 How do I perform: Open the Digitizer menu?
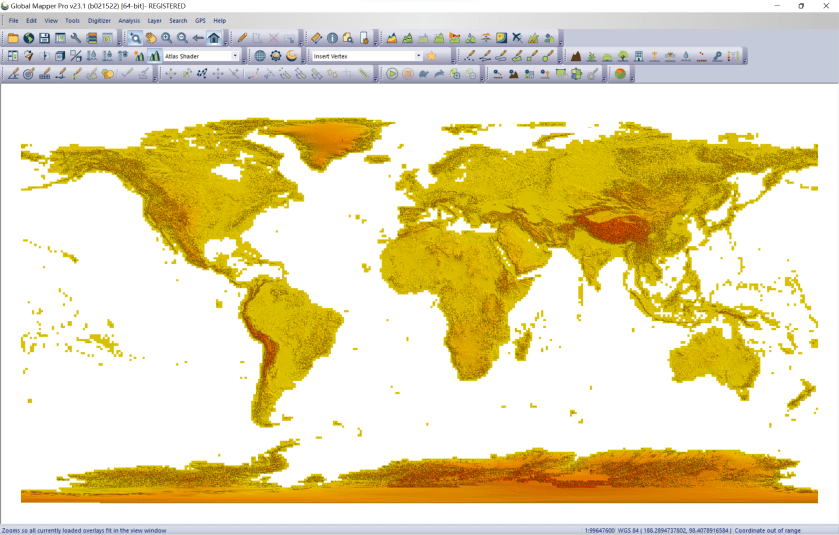99,20
